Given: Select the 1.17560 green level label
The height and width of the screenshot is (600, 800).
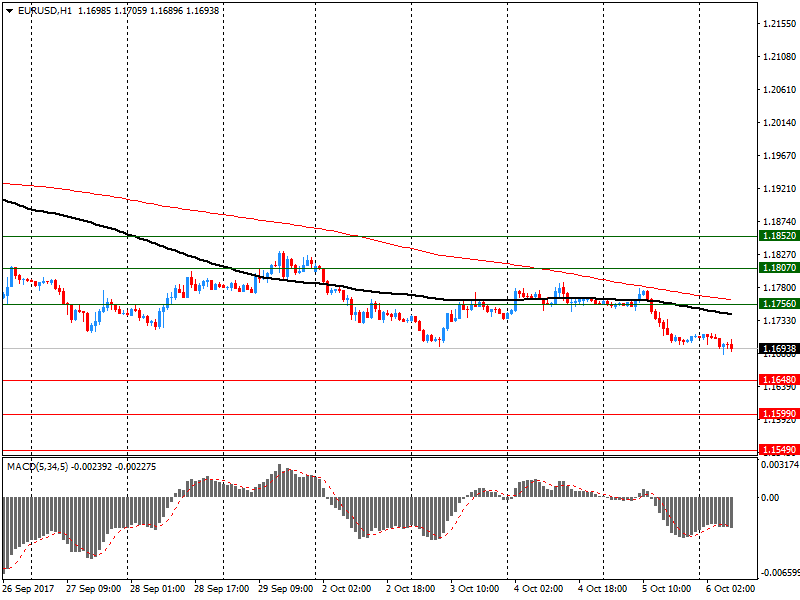Looking at the screenshot, I should click(x=779, y=304).
